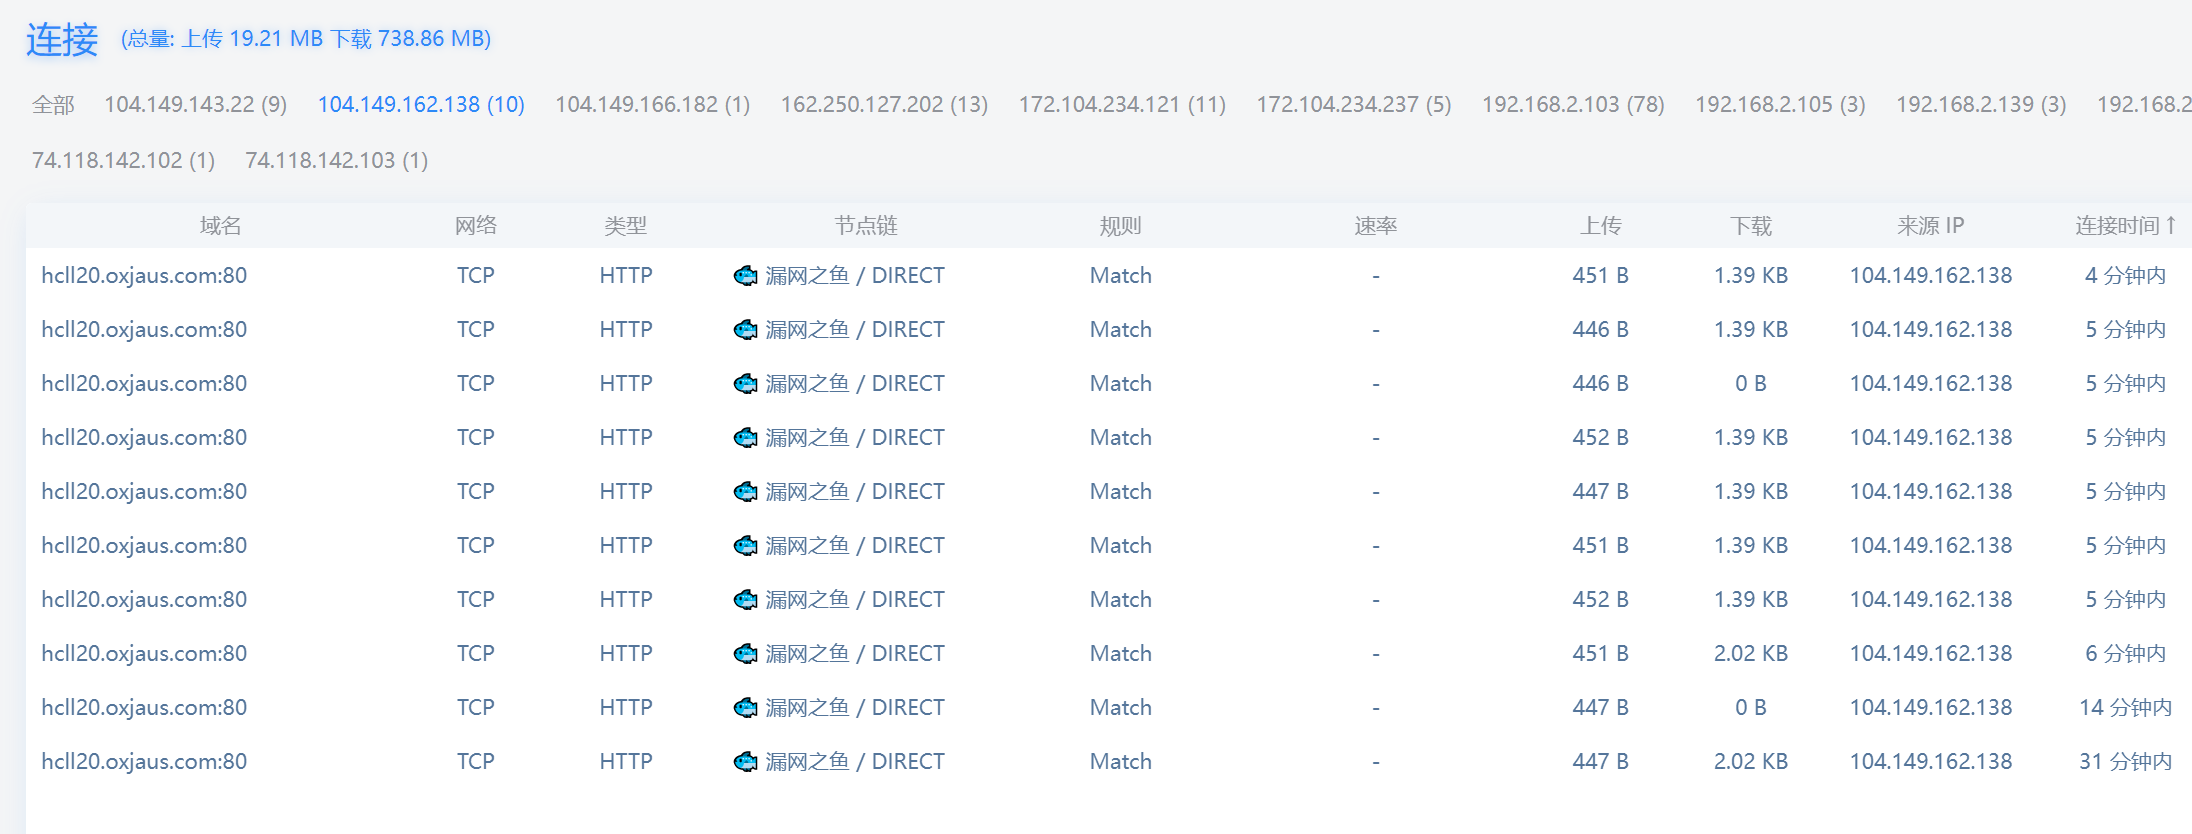Viewport: 2192px width, 834px height.
Task: Filter by source 104.149.143.22 (9)
Action: pyautogui.click(x=196, y=105)
